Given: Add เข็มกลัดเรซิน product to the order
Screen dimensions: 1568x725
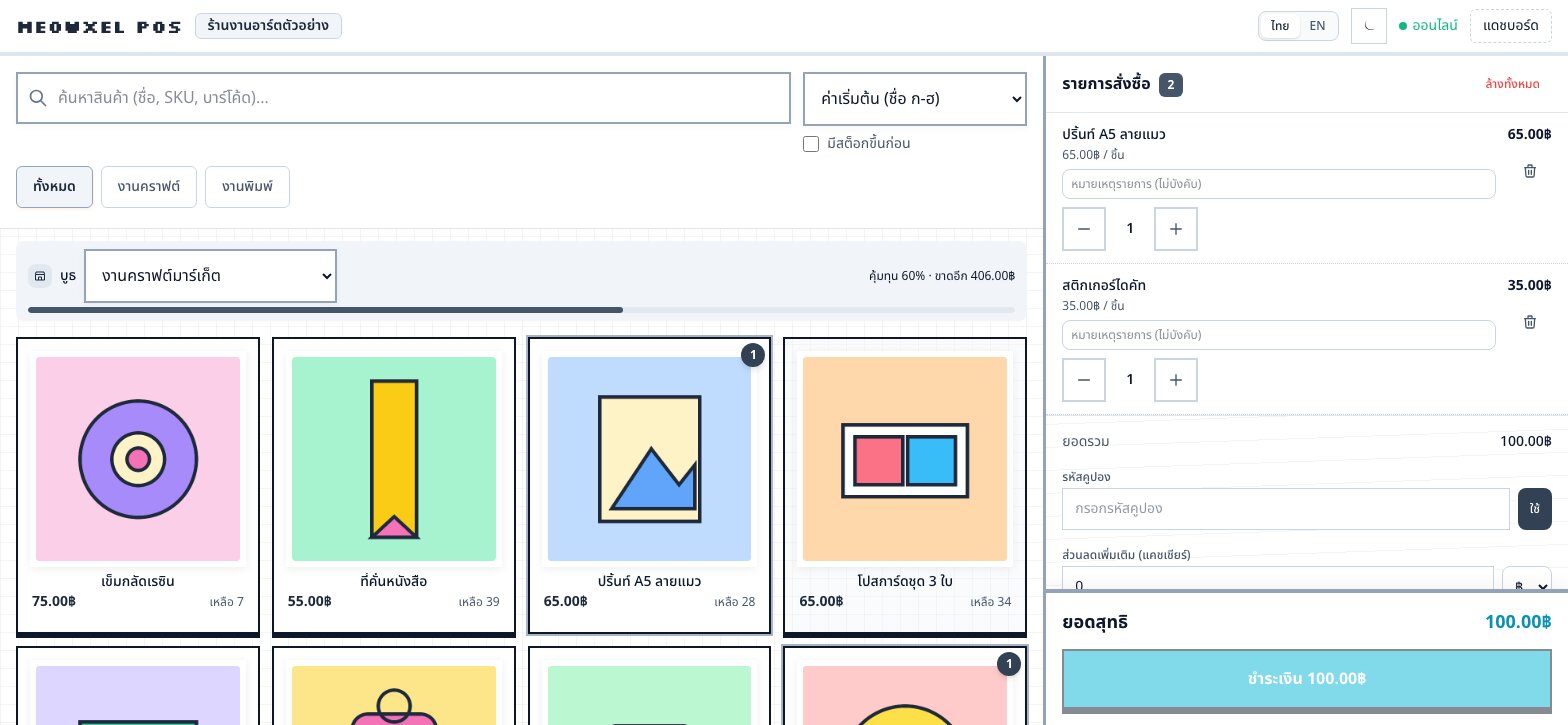Looking at the screenshot, I should point(138,486).
